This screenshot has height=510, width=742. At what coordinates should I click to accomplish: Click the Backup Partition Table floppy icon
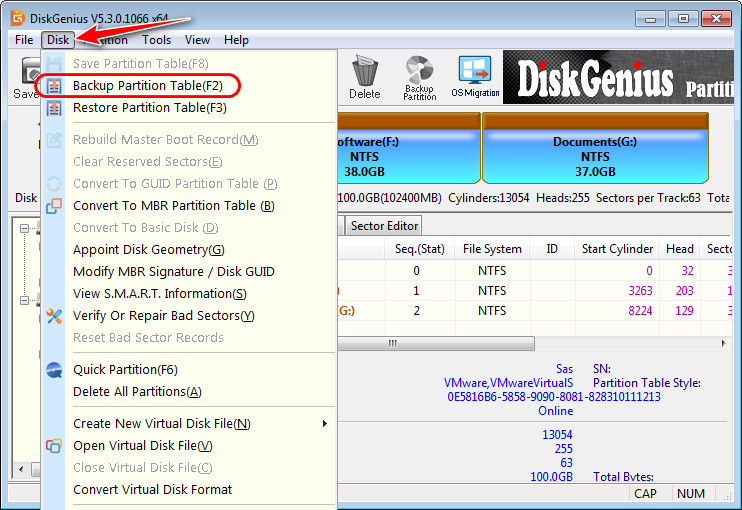point(54,86)
